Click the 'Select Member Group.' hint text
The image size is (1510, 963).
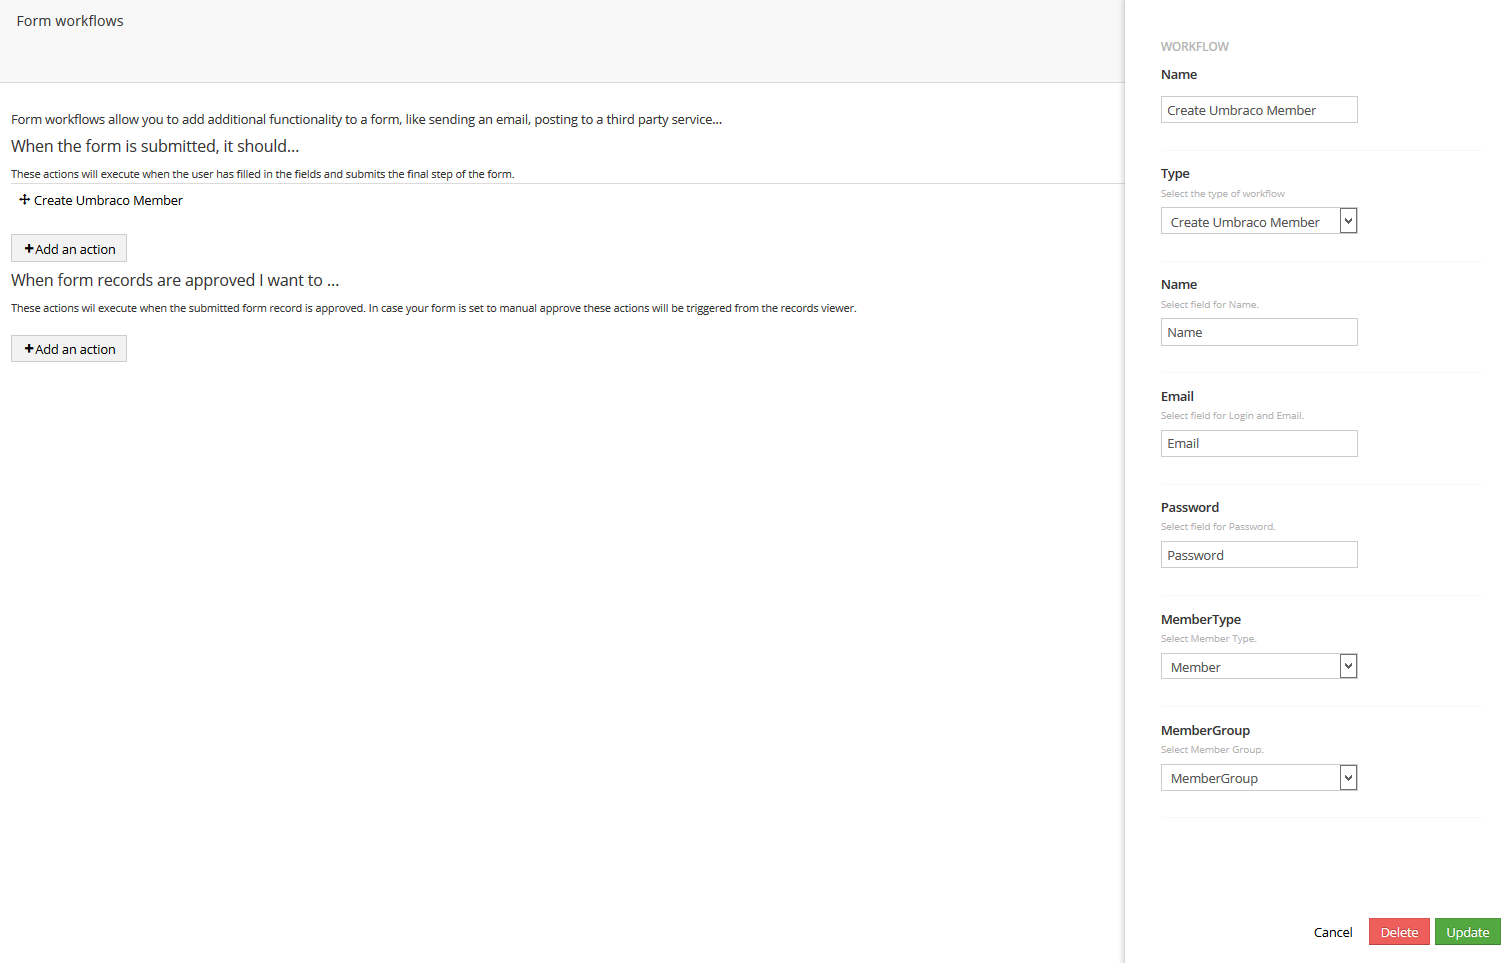pyautogui.click(x=1212, y=750)
